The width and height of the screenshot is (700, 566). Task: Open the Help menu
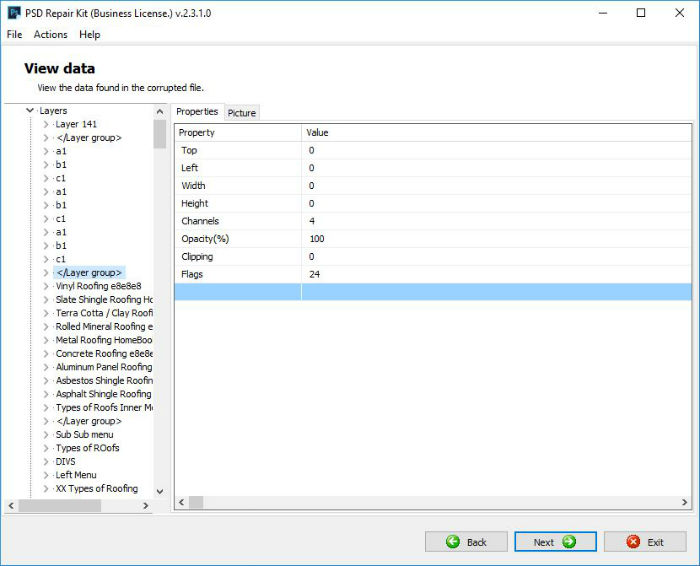90,34
